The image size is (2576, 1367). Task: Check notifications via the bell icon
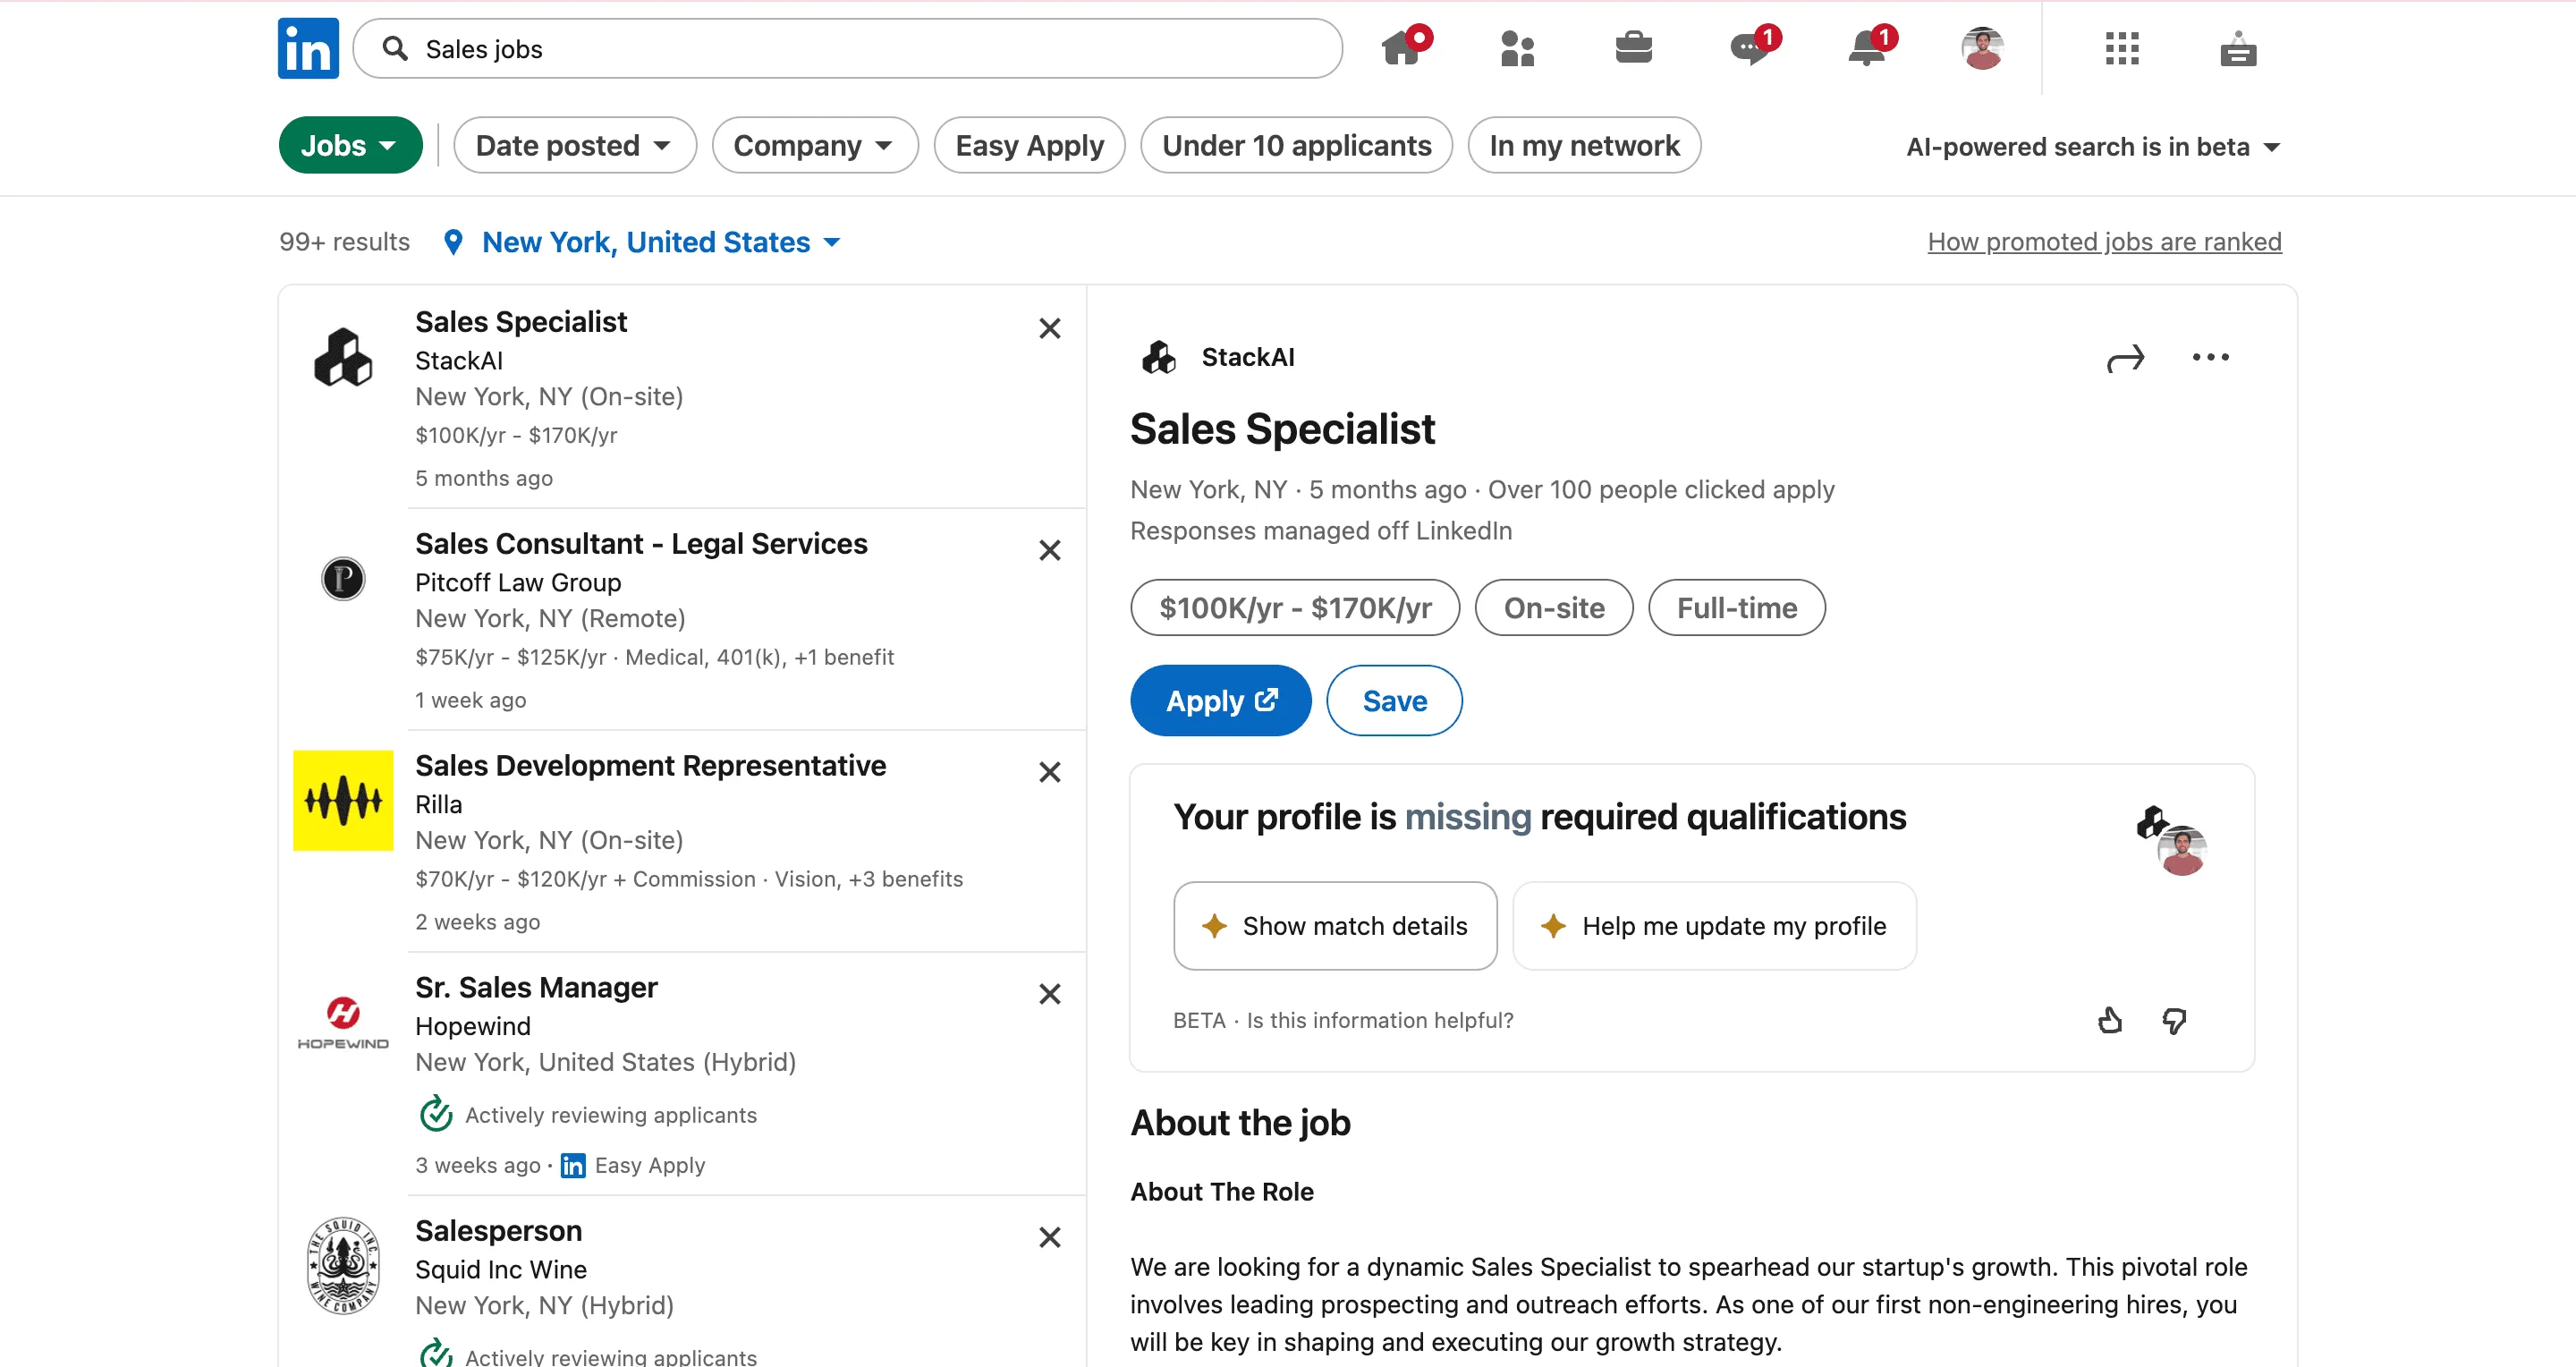[x=1865, y=48]
